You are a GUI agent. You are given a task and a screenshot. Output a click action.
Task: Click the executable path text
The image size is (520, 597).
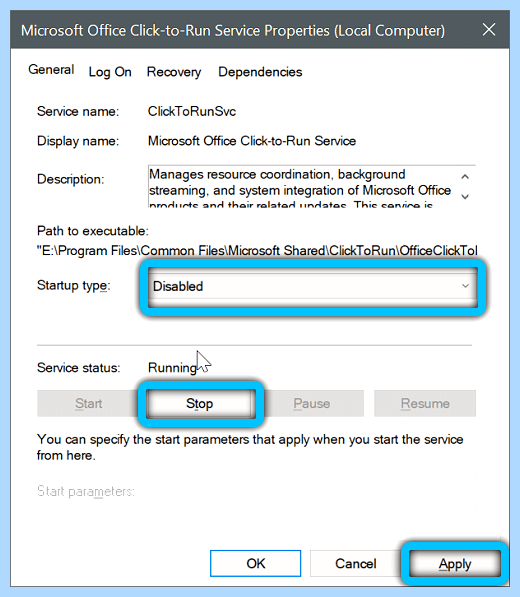click(257, 251)
